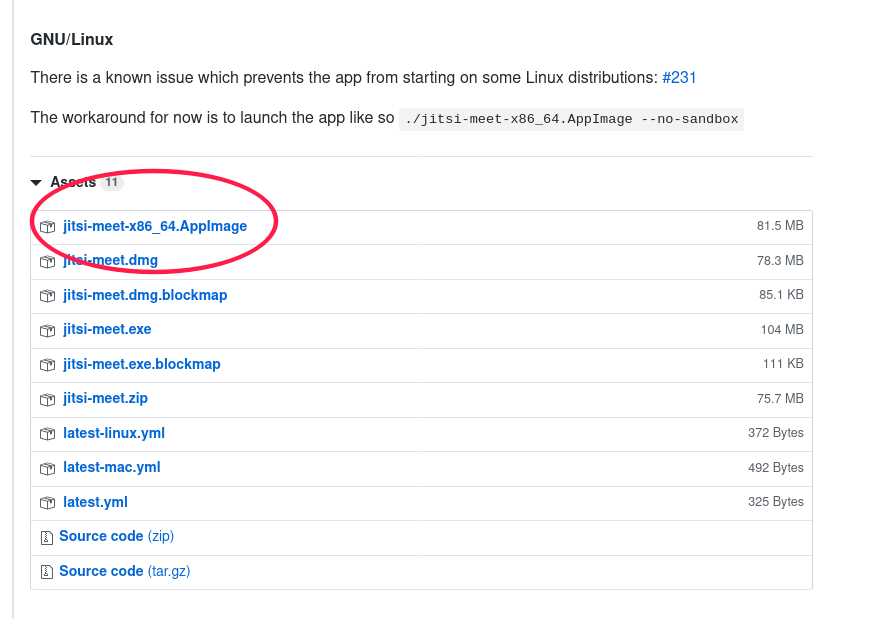Download jitsi-meet.zip archive
The image size is (882, 619).
(105, 398)
